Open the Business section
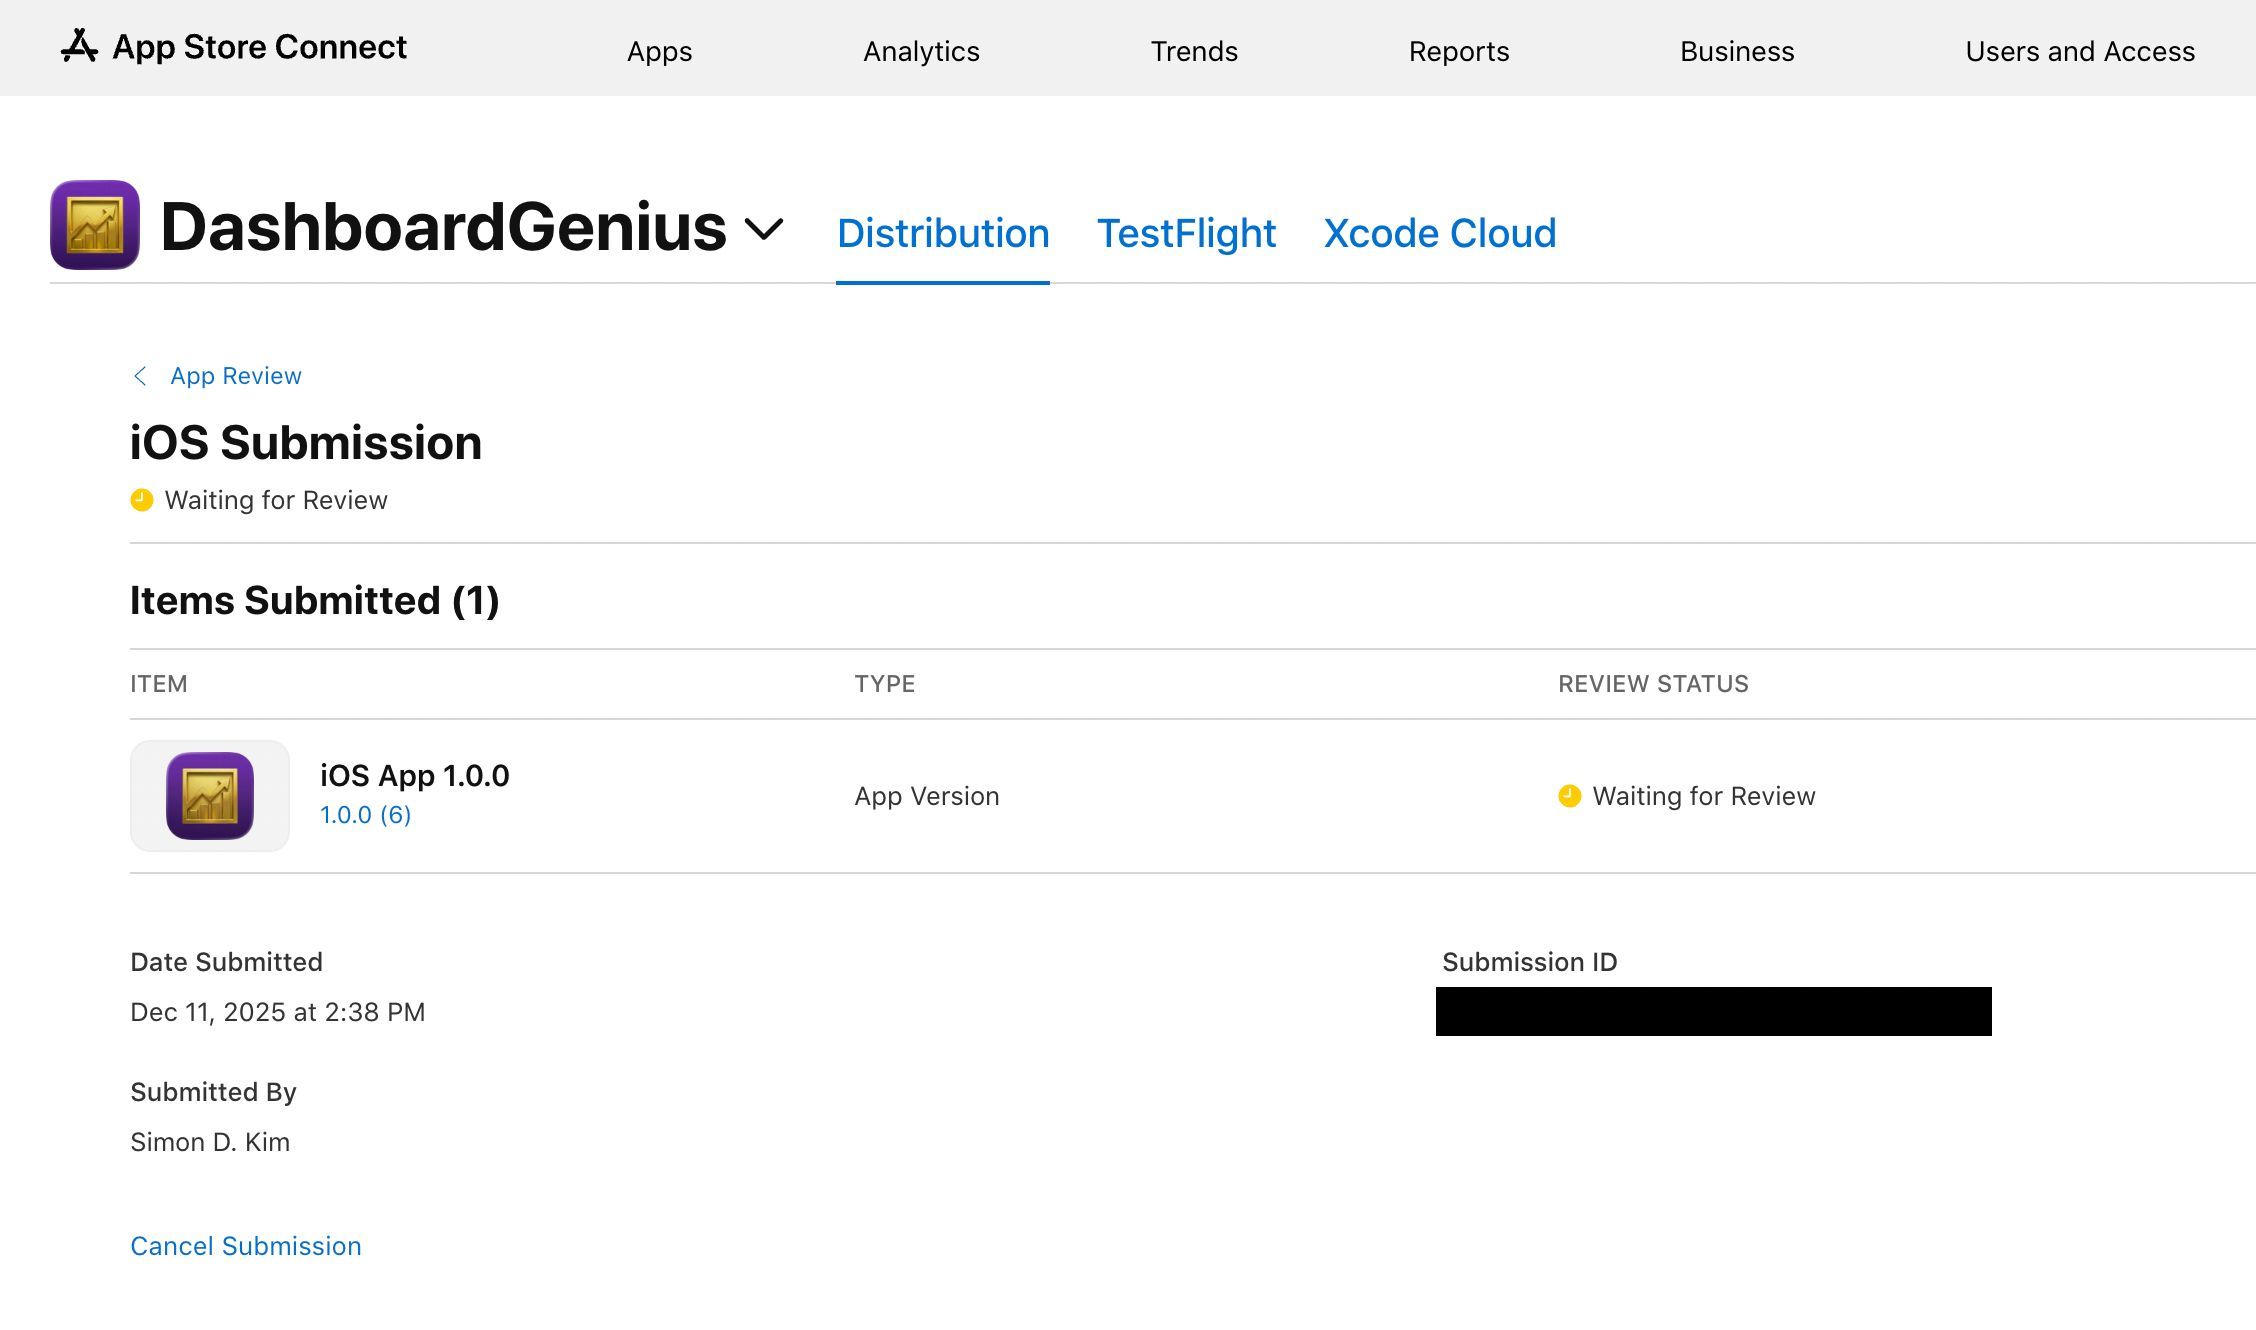The image size is (2256, 1330). (1737, 51)
